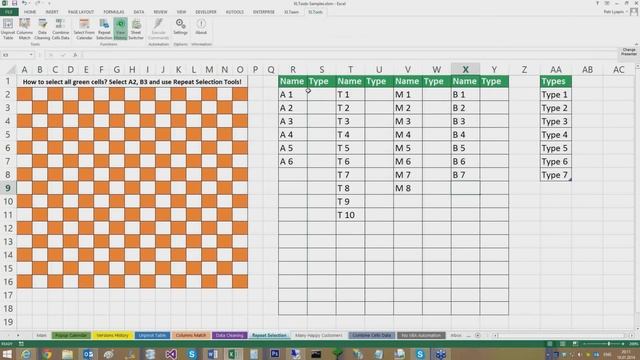Open Word from the taskbar

point(213,354)
